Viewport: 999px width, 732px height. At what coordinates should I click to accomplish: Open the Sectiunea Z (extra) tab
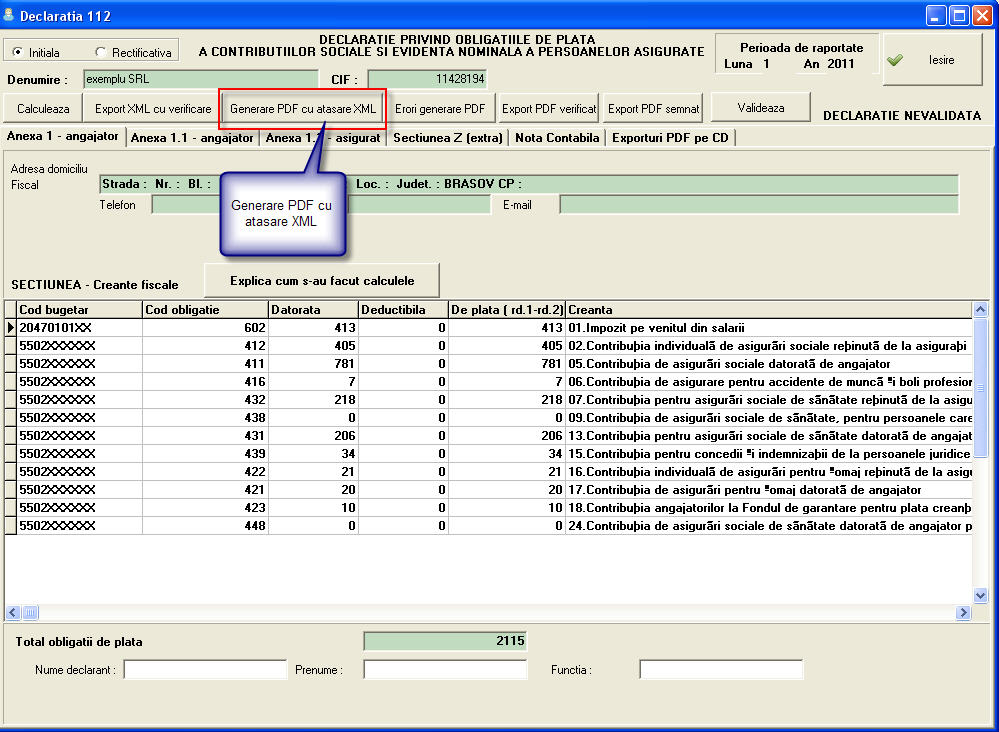coord(447,138)
